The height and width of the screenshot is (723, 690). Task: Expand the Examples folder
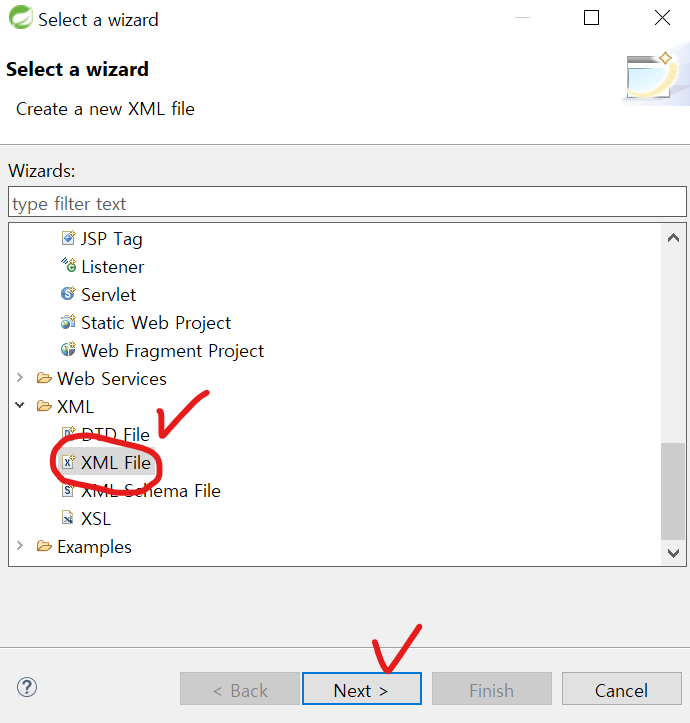(19, 546)
